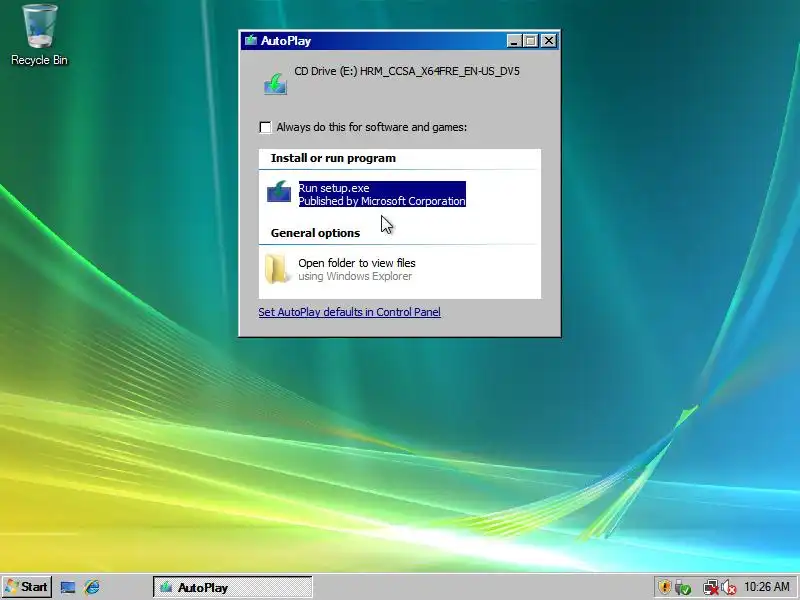Image resolution: width=800 pixels, height=600 pixels.
Task: Click the General options heading
Action: coord(315,233)
